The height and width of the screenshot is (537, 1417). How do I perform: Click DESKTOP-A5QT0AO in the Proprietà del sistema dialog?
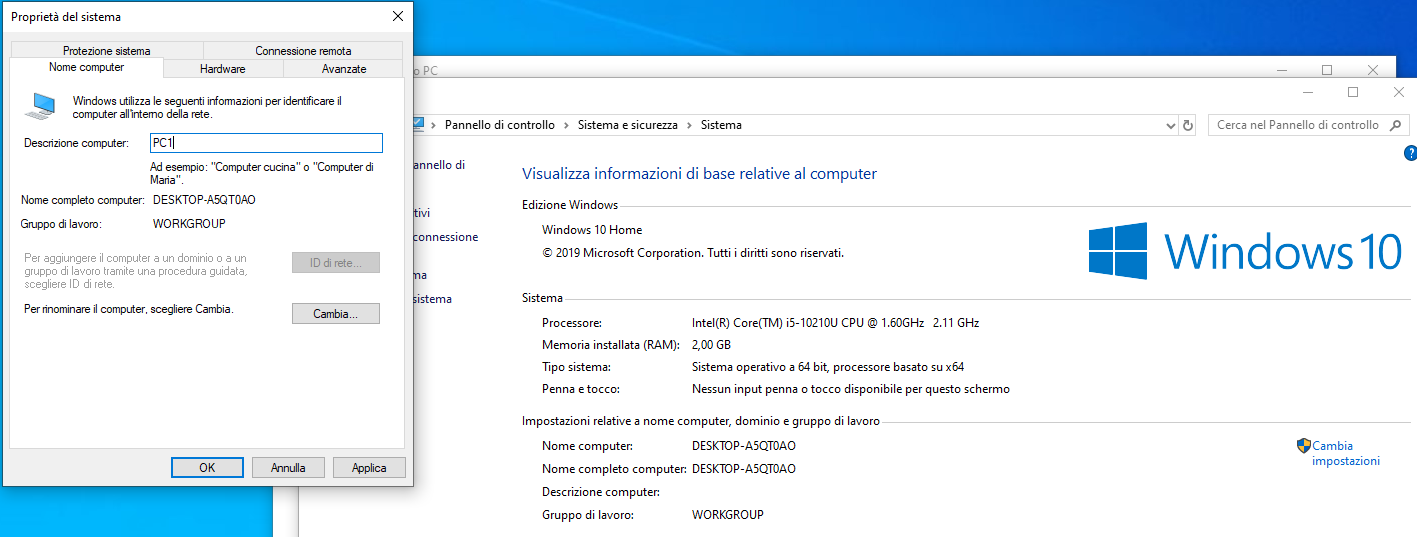pos(204,200)
